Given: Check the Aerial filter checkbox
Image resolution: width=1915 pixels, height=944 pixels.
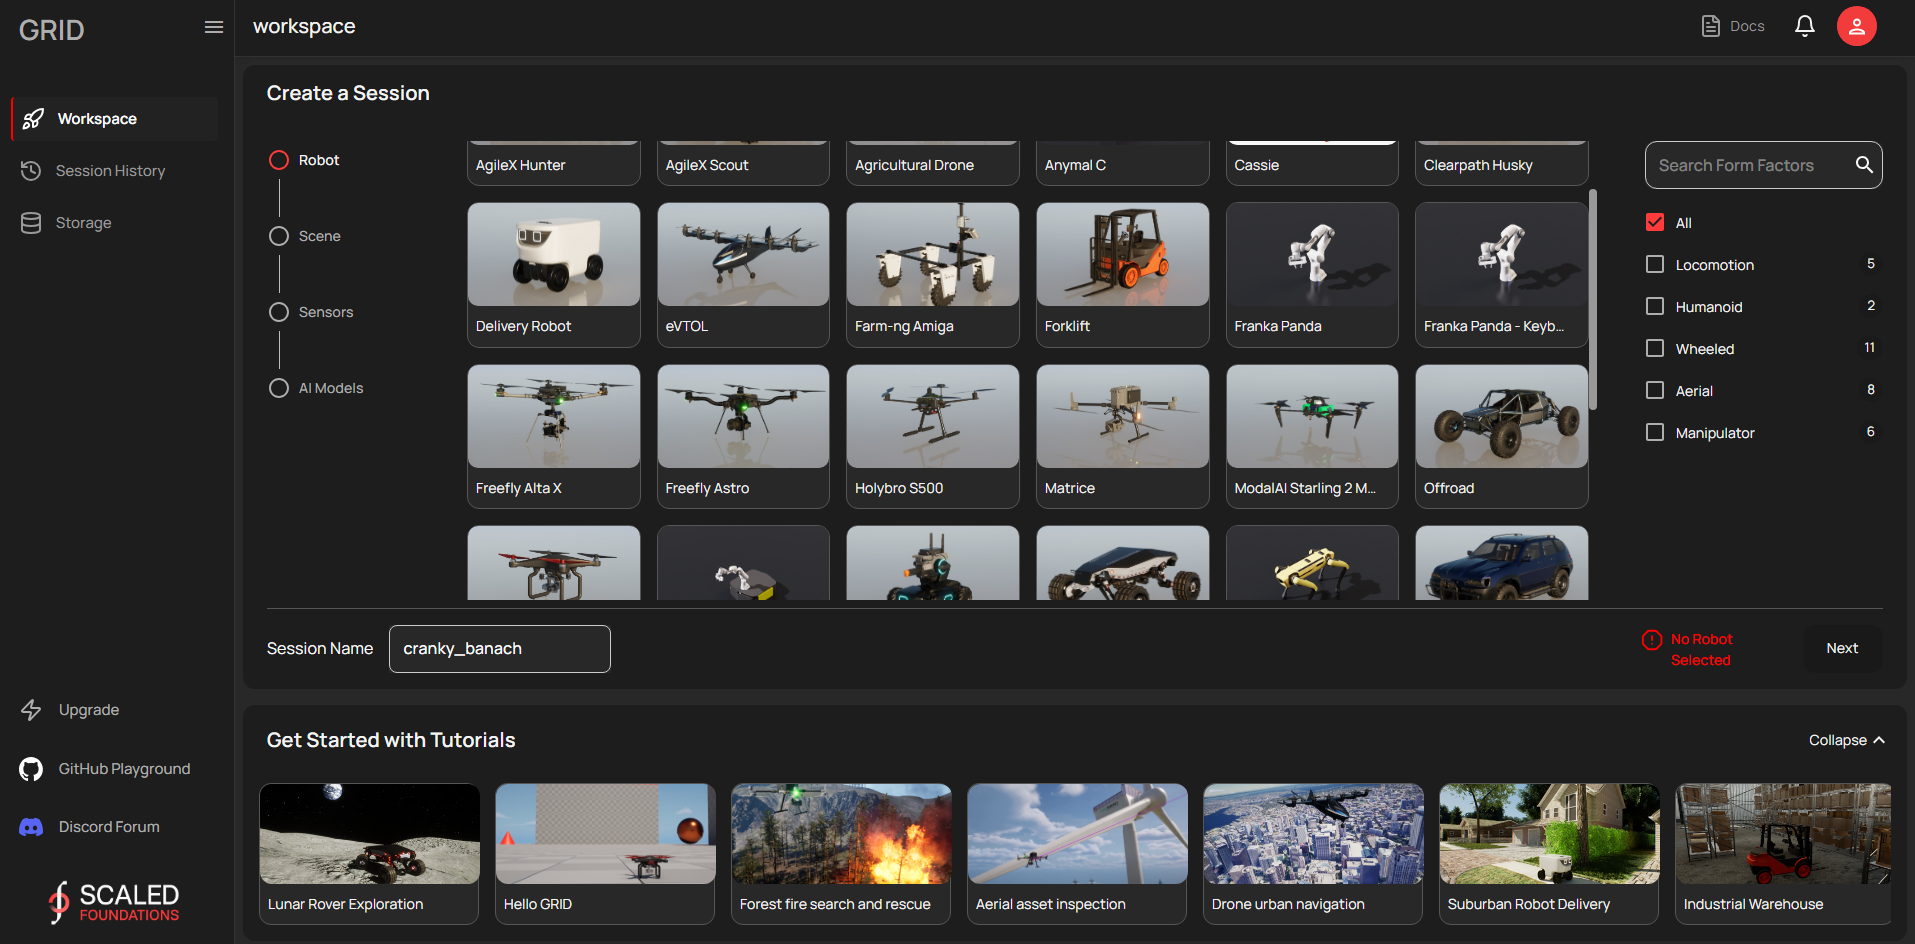Looking at the screenshot, I should coord(1655,390).
